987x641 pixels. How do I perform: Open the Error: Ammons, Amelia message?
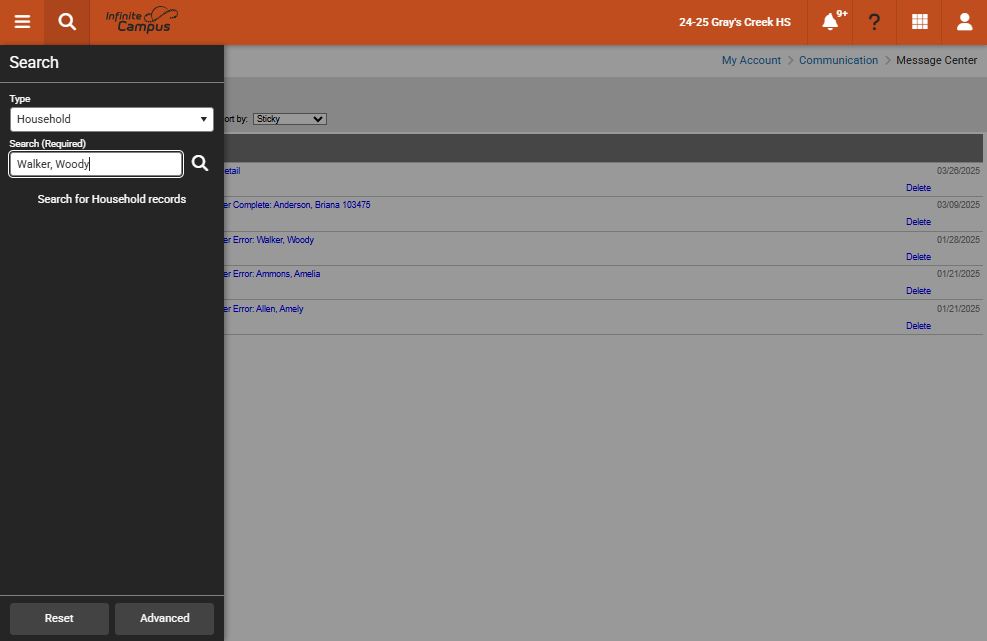click(x=273, y=274)
